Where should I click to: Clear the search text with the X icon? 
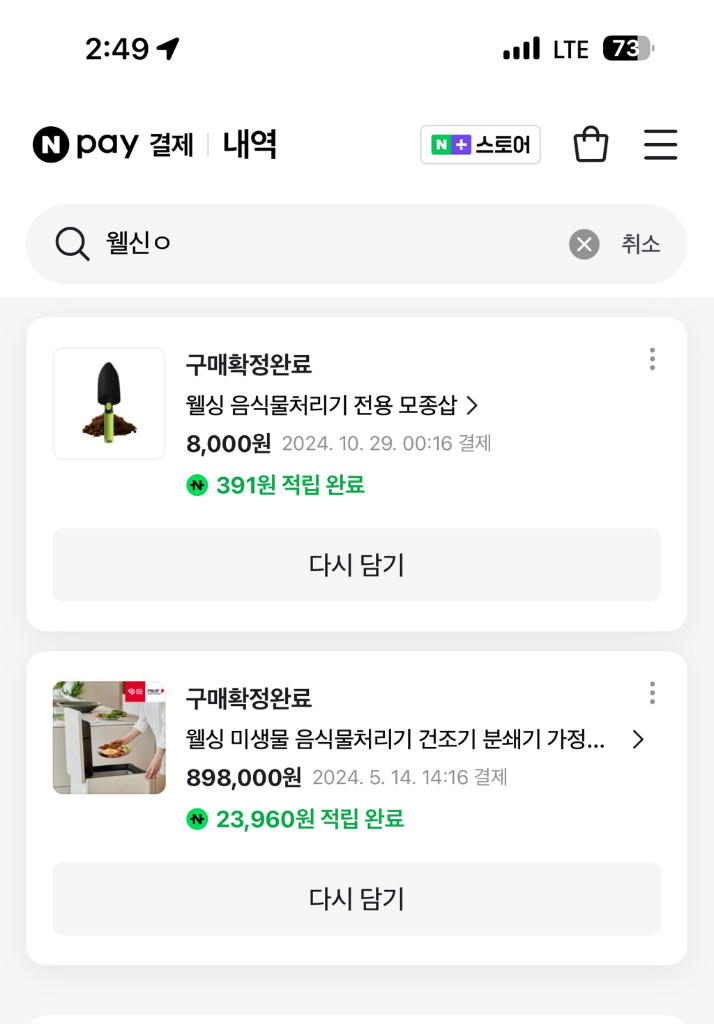583,243
